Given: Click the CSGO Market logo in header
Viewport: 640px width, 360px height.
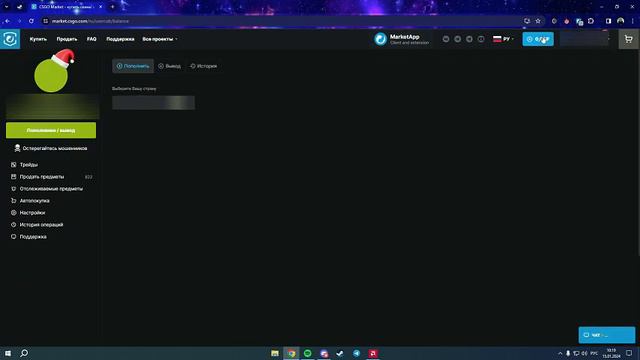Looking at the screenshot, I should click(10, 39).
